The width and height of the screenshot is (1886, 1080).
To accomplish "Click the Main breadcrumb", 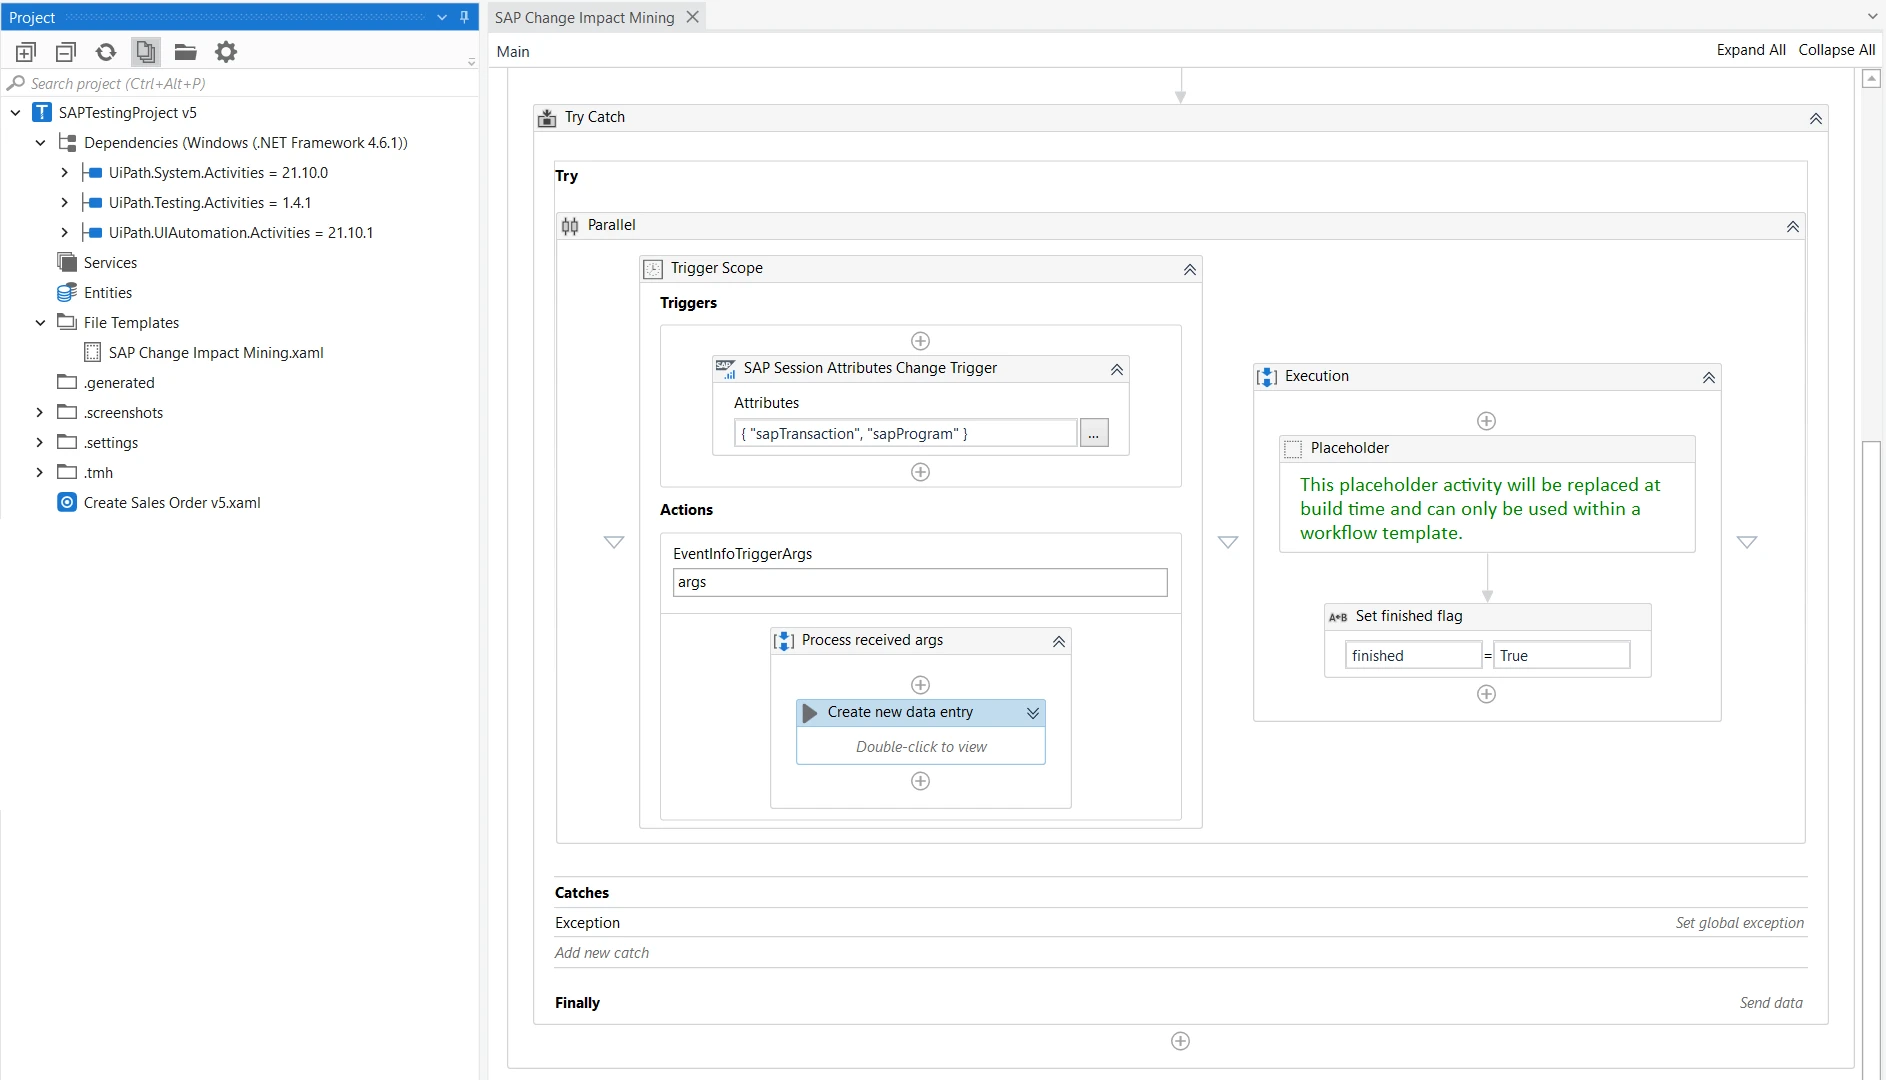I will [513, 52].
